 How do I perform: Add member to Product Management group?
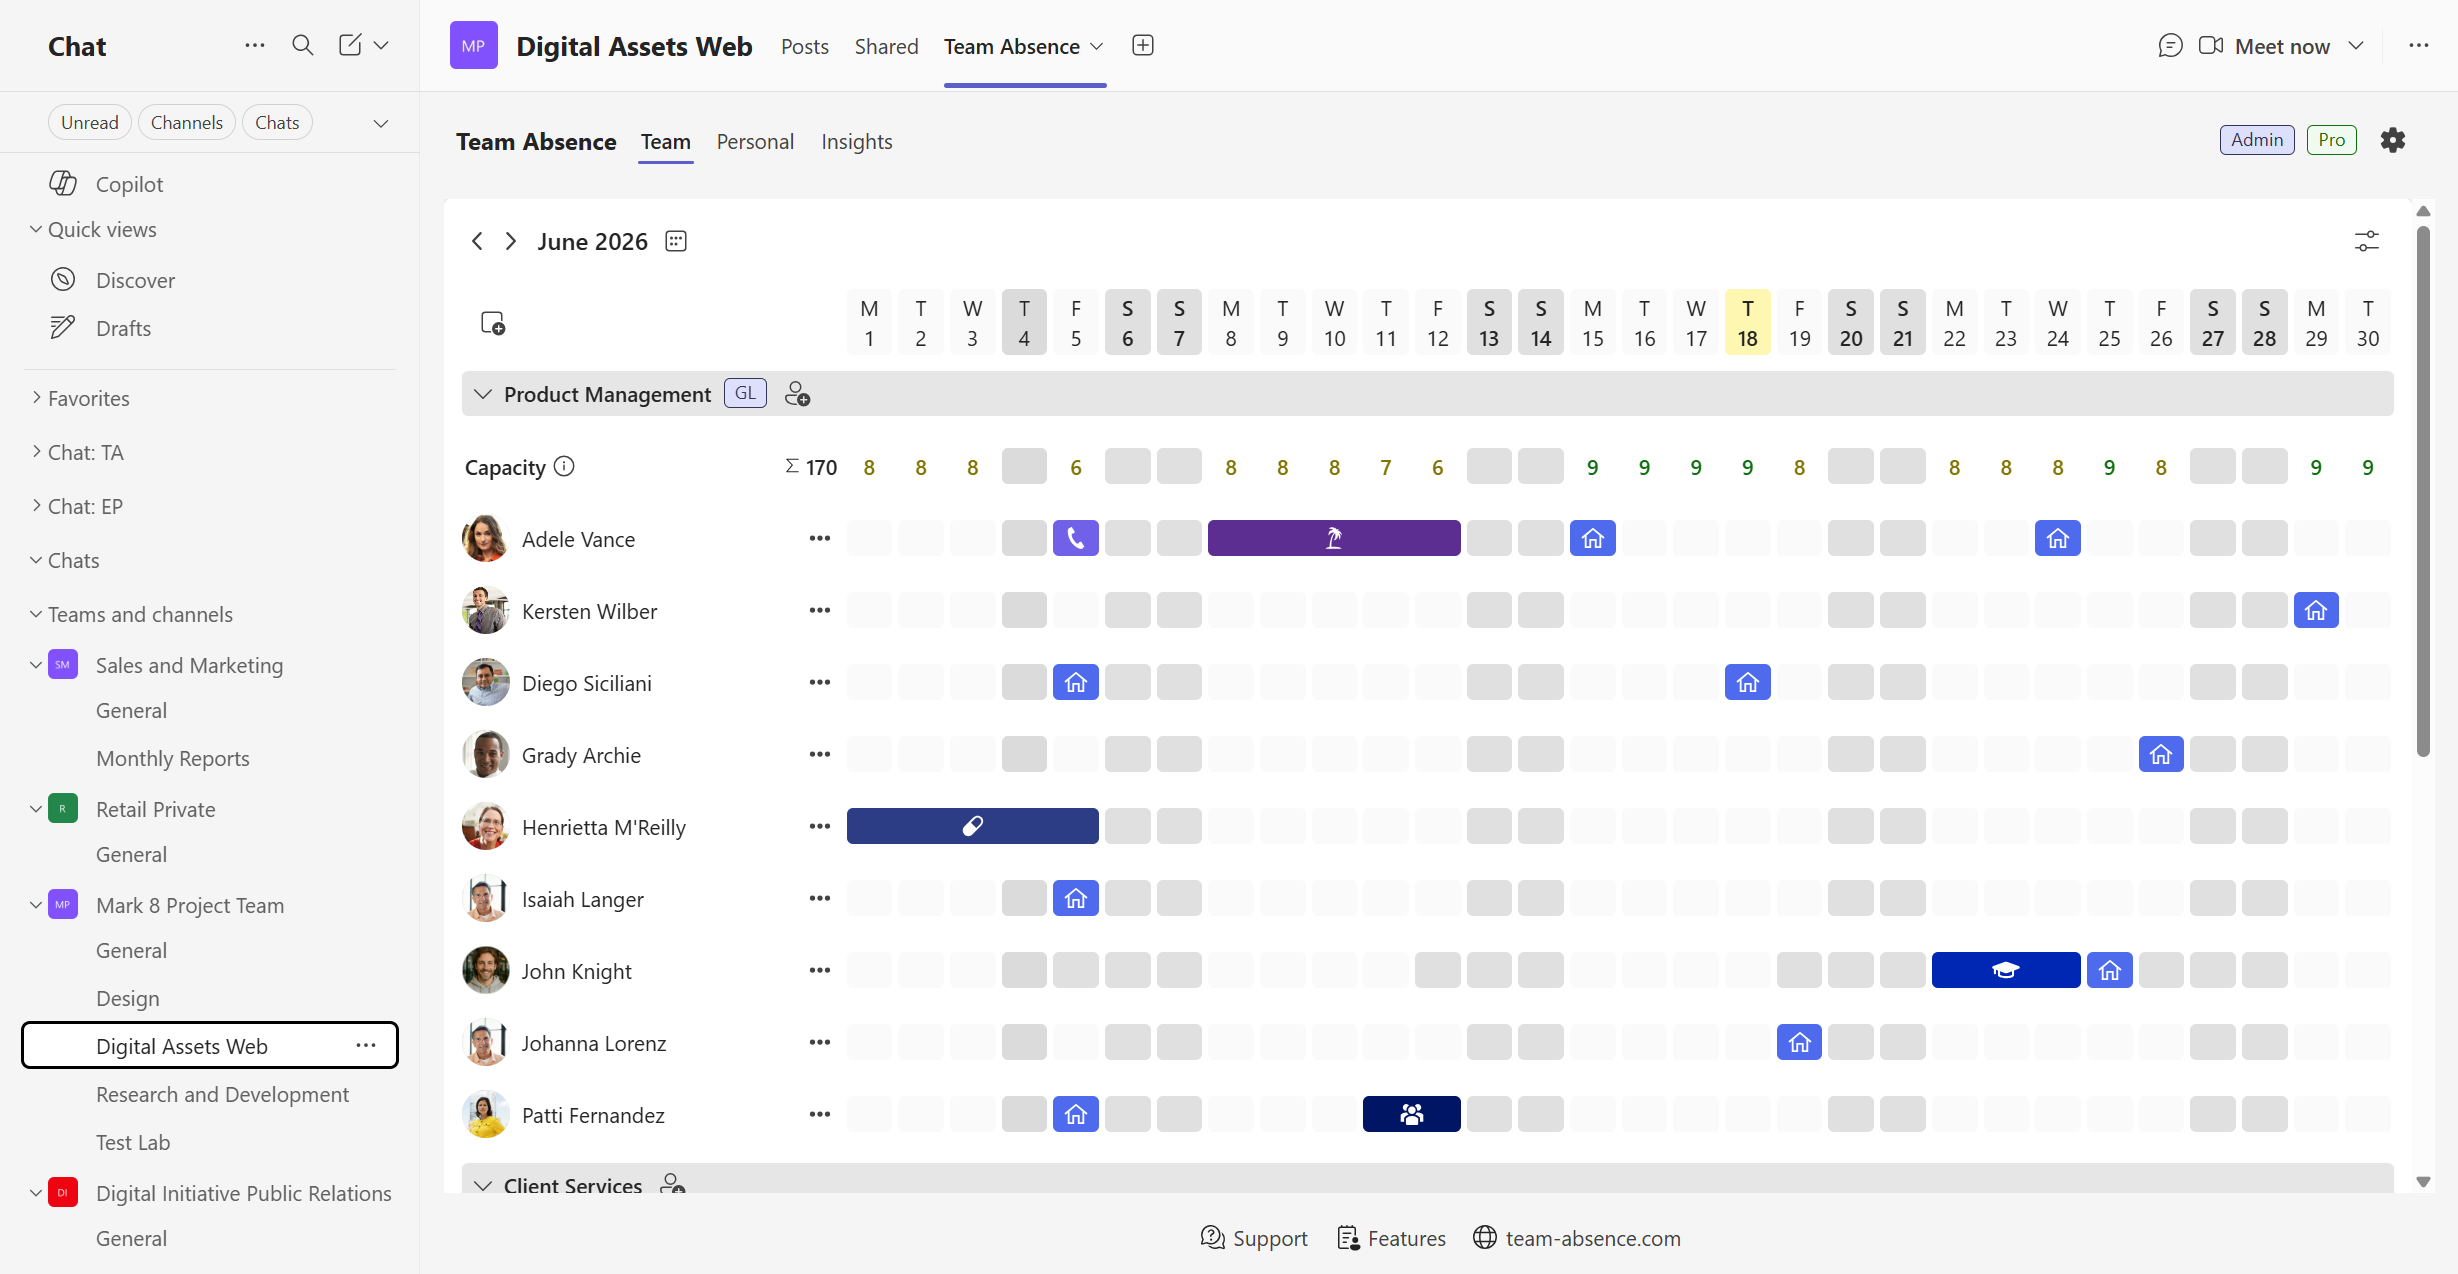point(797,394)
